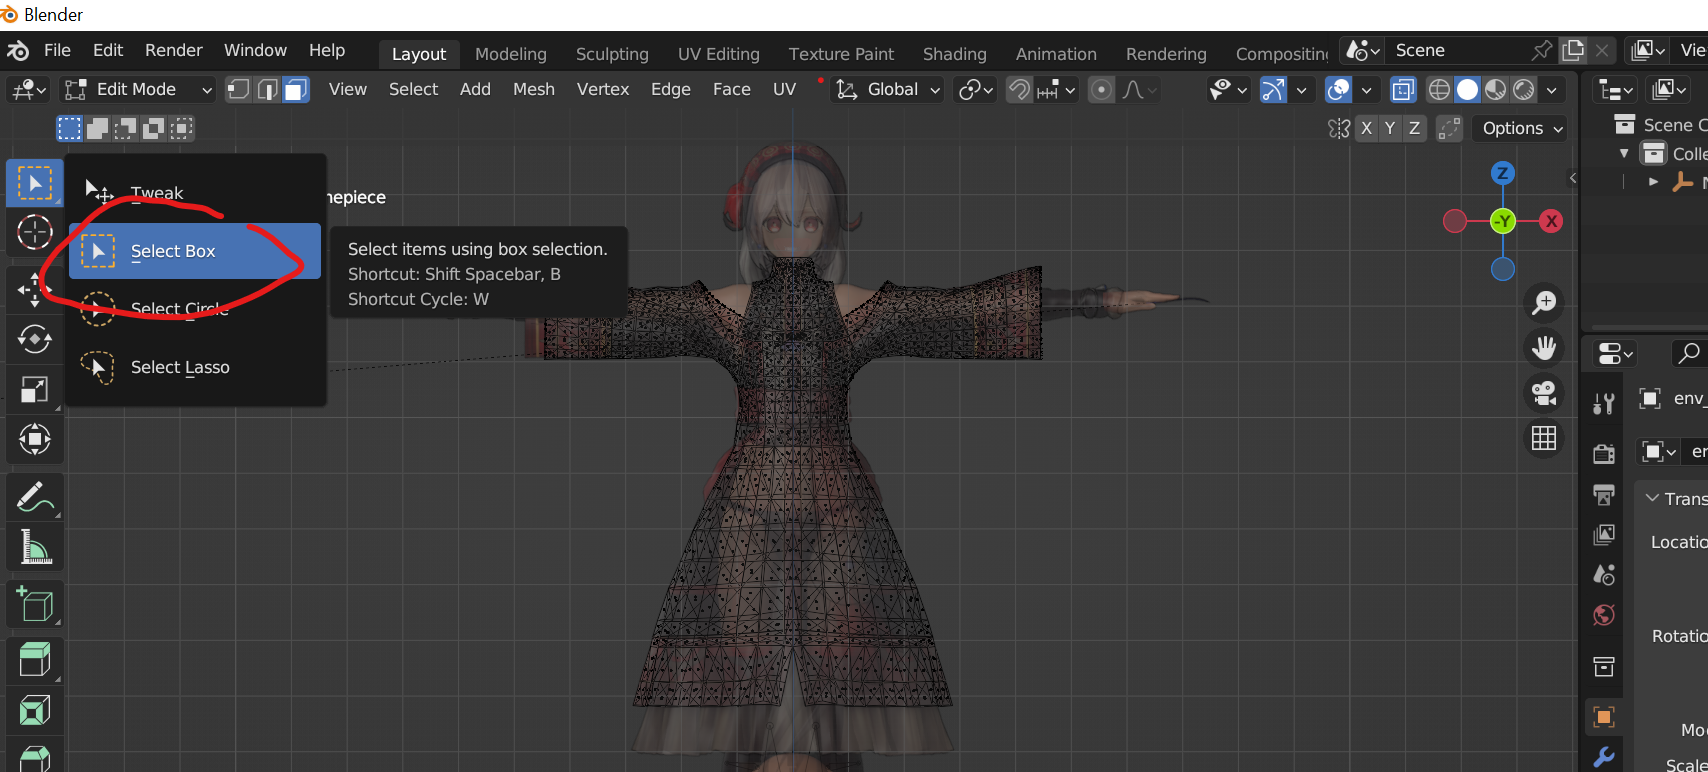
Task: Open the Output properties tab
Action: tap(1604, 494)
